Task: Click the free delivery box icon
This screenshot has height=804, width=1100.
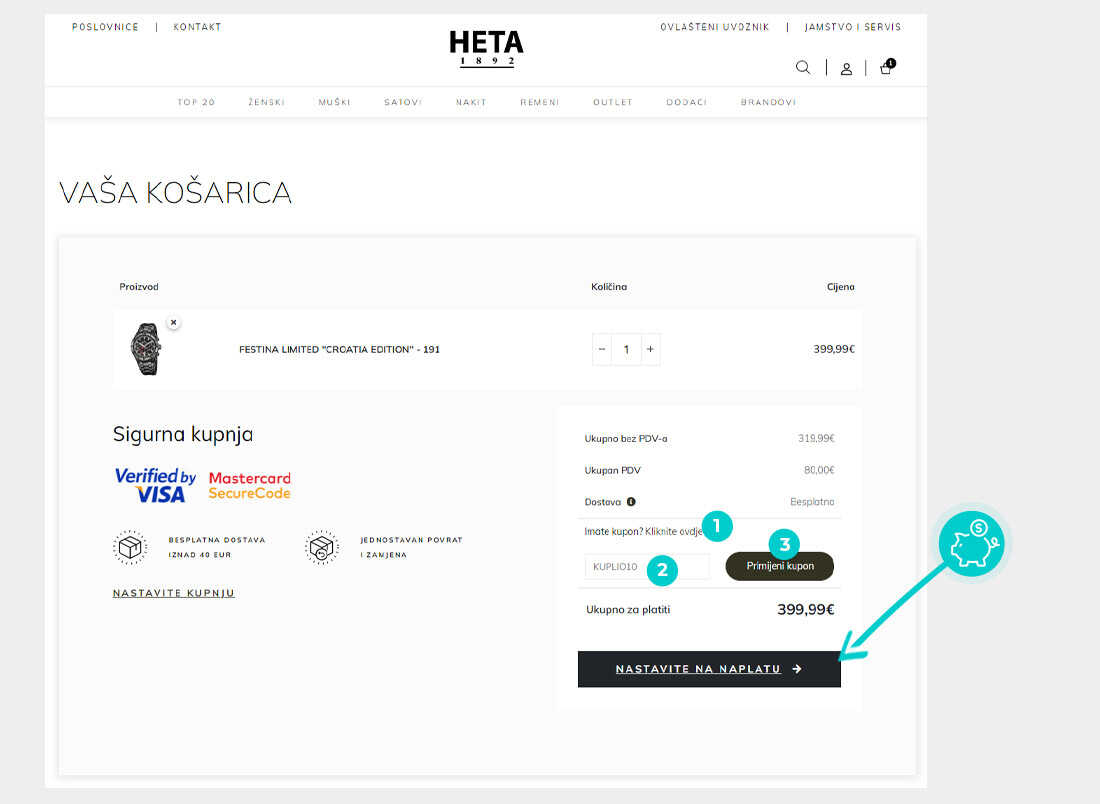Action: point(130,547)
